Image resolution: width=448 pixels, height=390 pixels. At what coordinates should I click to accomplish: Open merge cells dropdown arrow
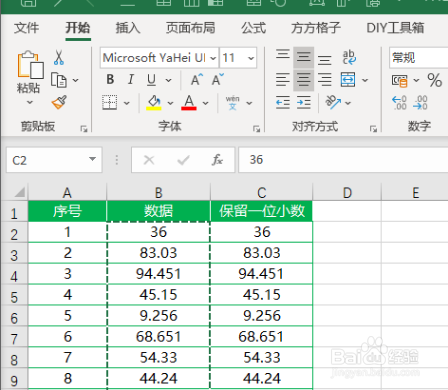click(x=365, y=80)
